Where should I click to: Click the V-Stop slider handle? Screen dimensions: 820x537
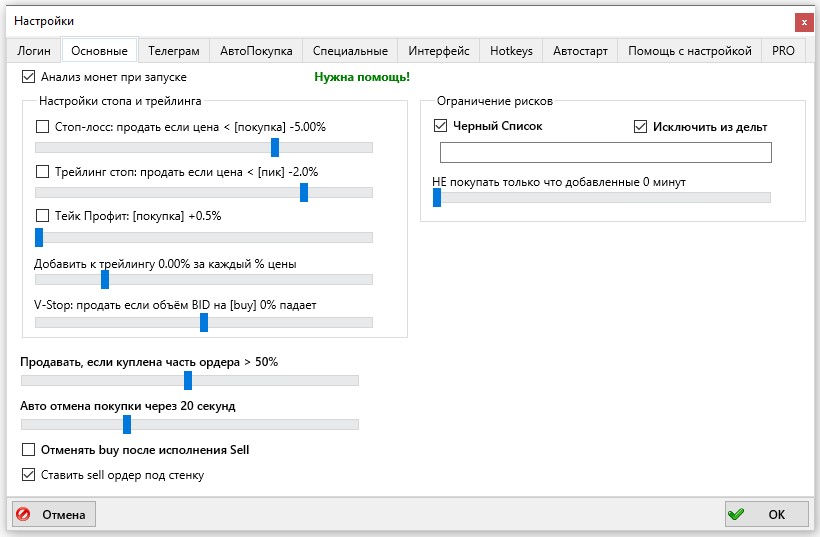[204, 322]
